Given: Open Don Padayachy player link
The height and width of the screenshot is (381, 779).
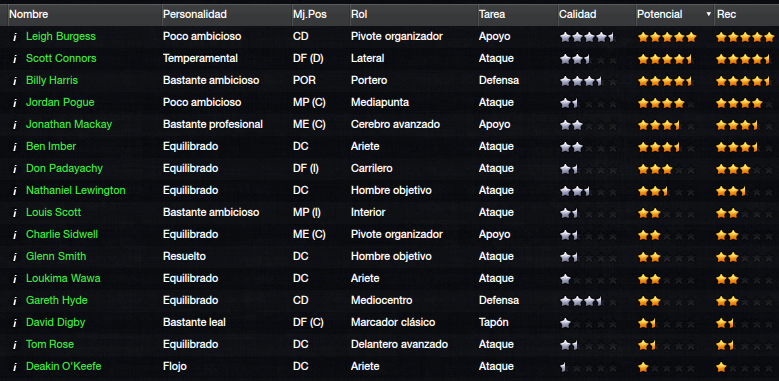Looking at the screenshot, I should (x=64, y=168).
